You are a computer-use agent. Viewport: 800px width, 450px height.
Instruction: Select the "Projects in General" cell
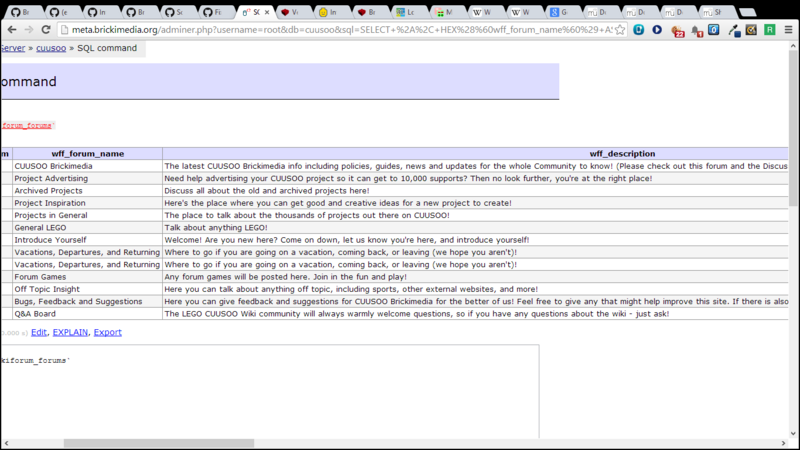(88, 215)
